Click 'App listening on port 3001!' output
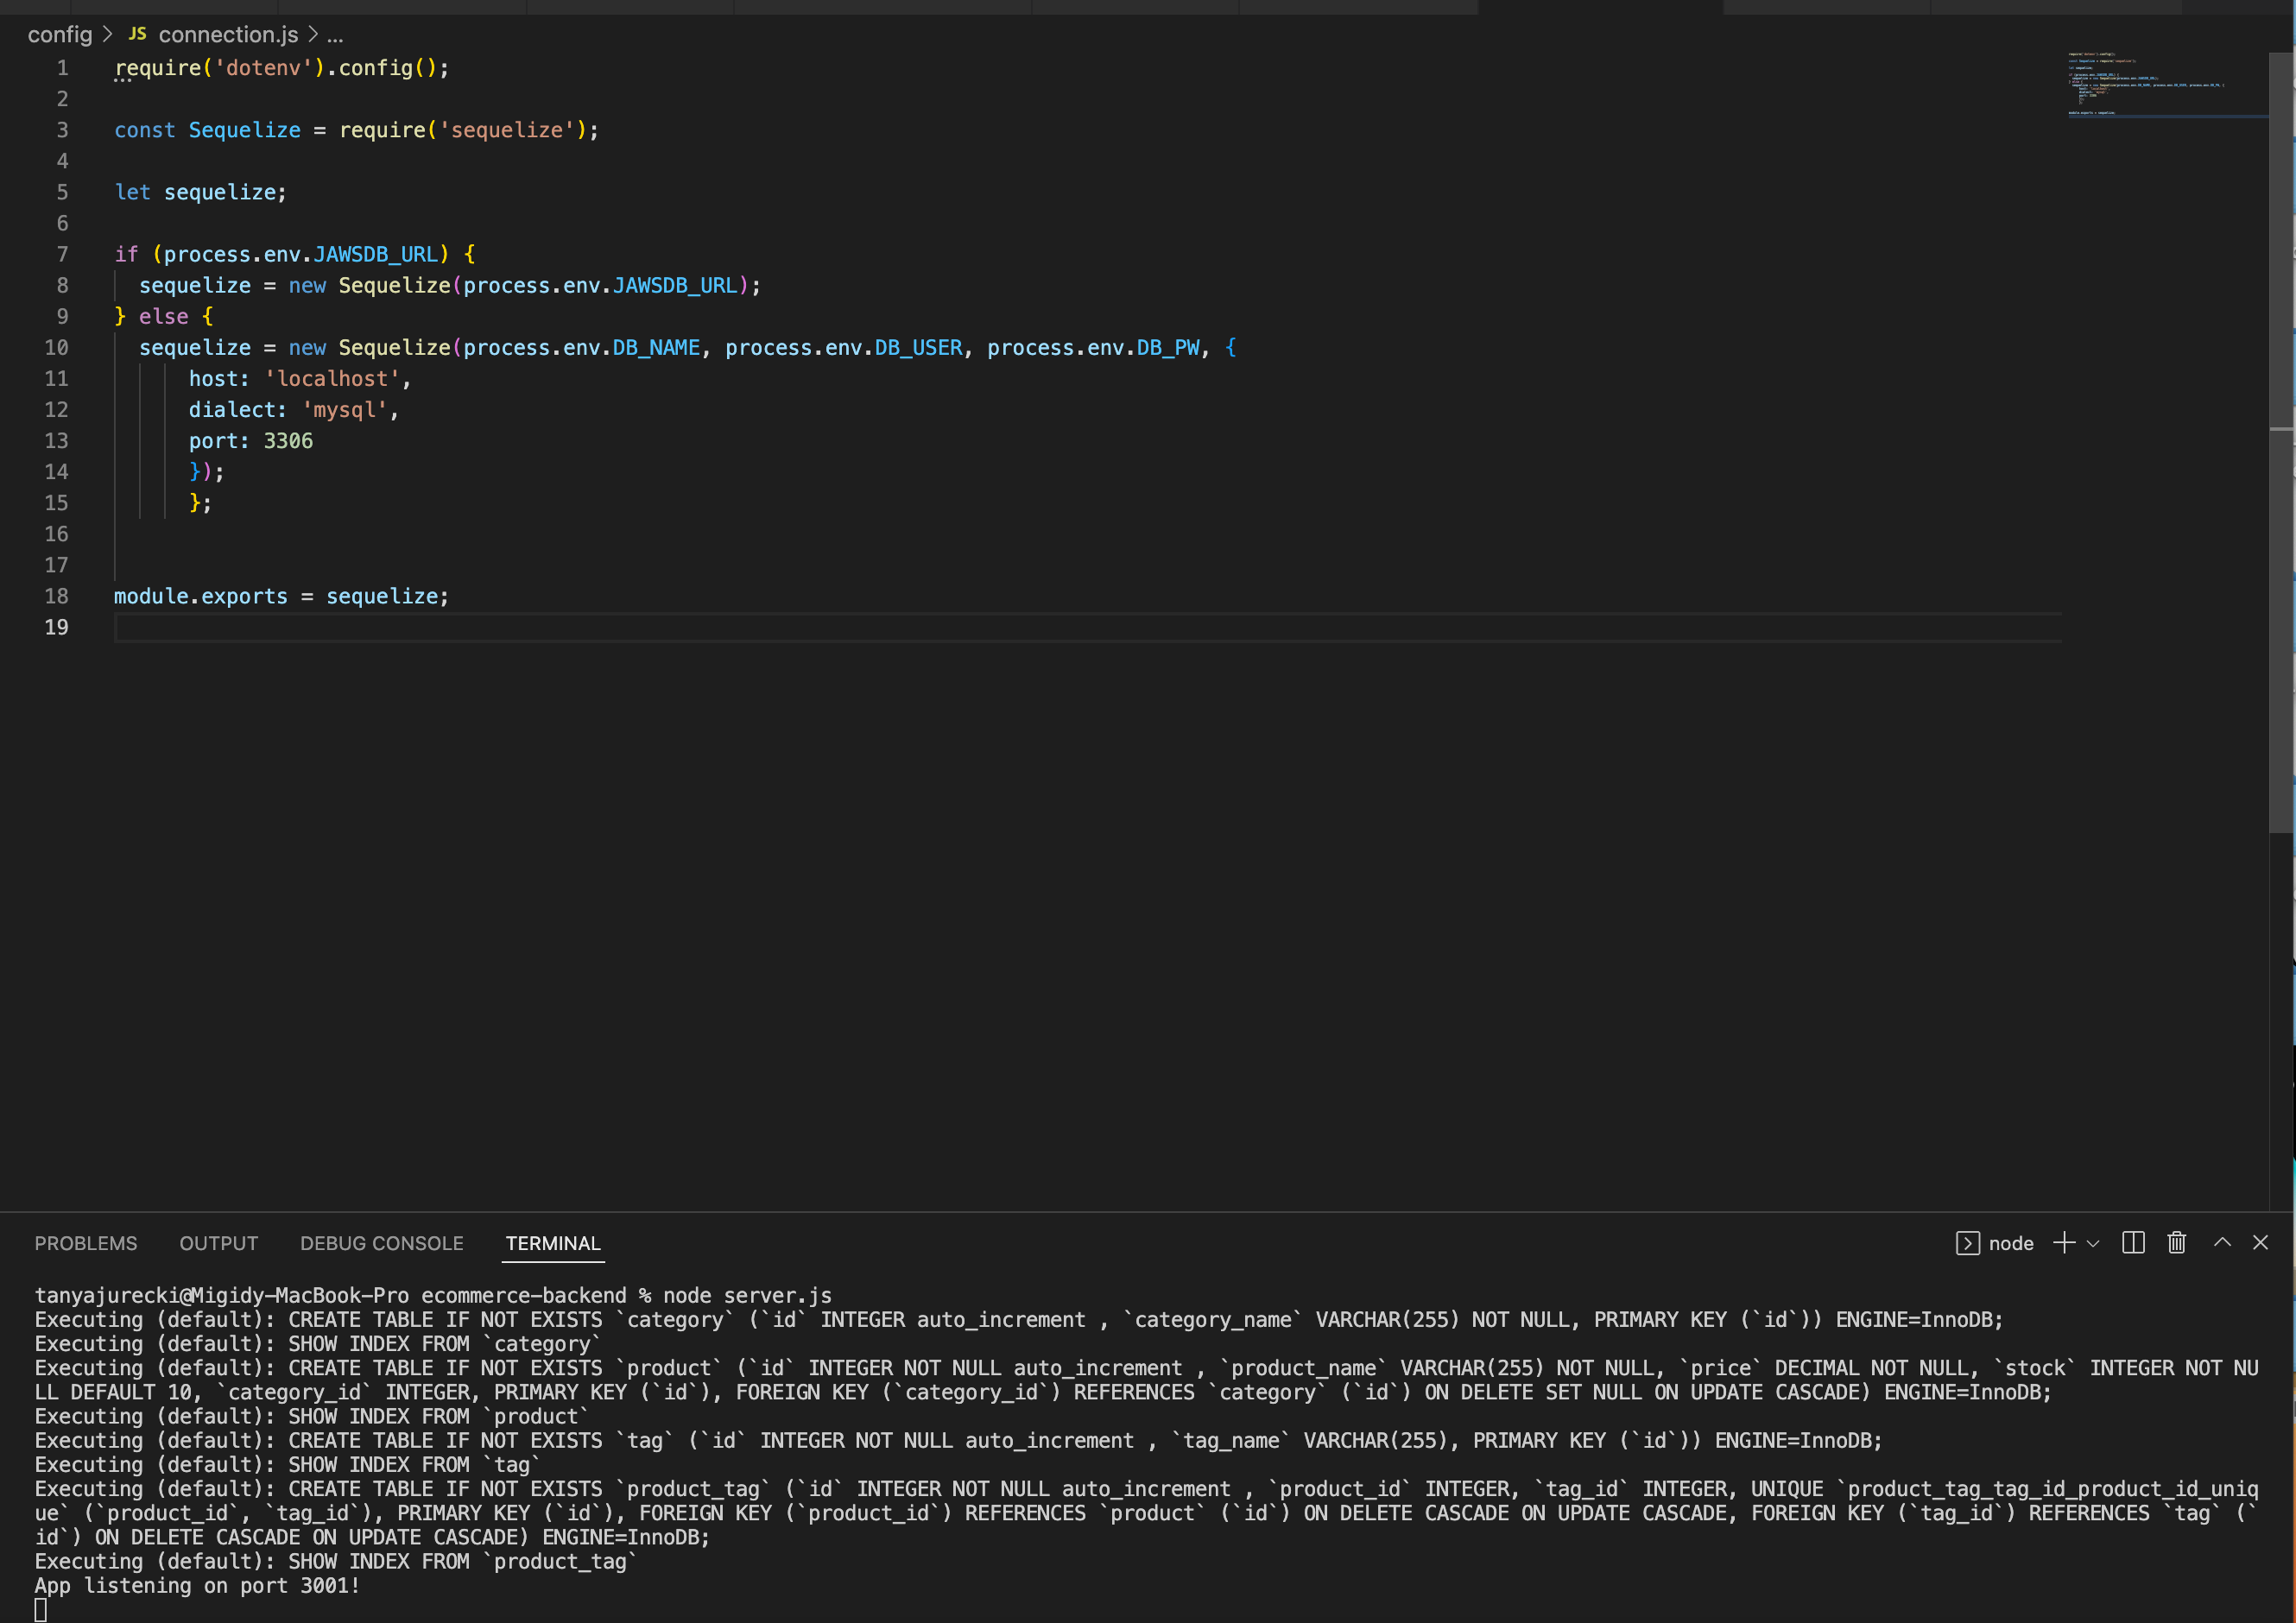This screenshot has height=1623, width=2296. coord(197,1585)
